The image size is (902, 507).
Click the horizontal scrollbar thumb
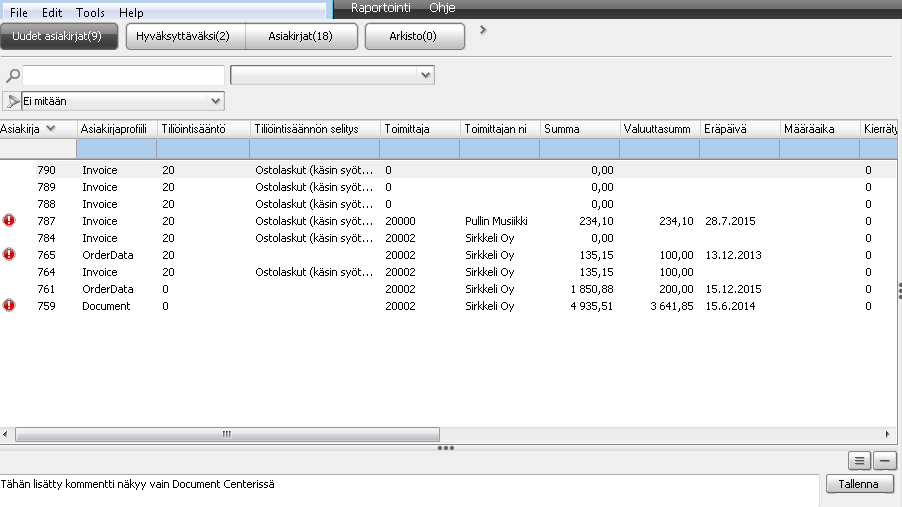click(227, 434)
